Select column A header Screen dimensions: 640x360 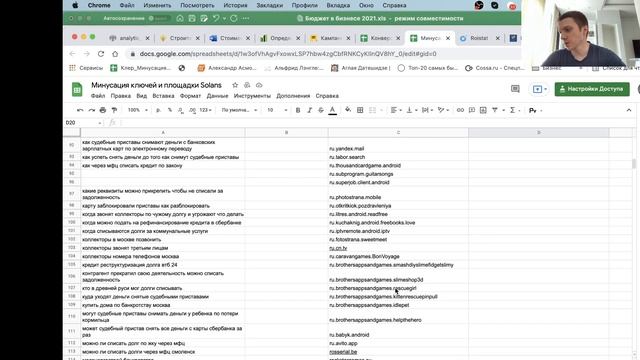(163, 132)
